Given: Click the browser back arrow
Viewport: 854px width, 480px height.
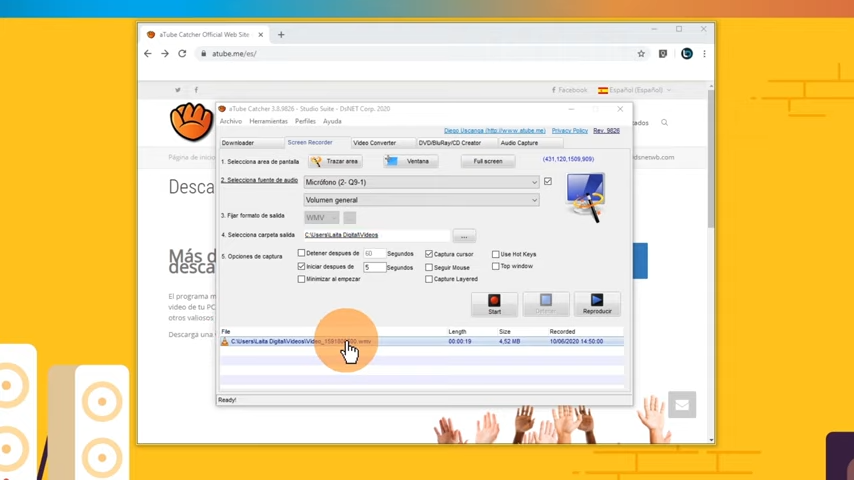Looking at the screenshot, I should (x=148, y=54).
